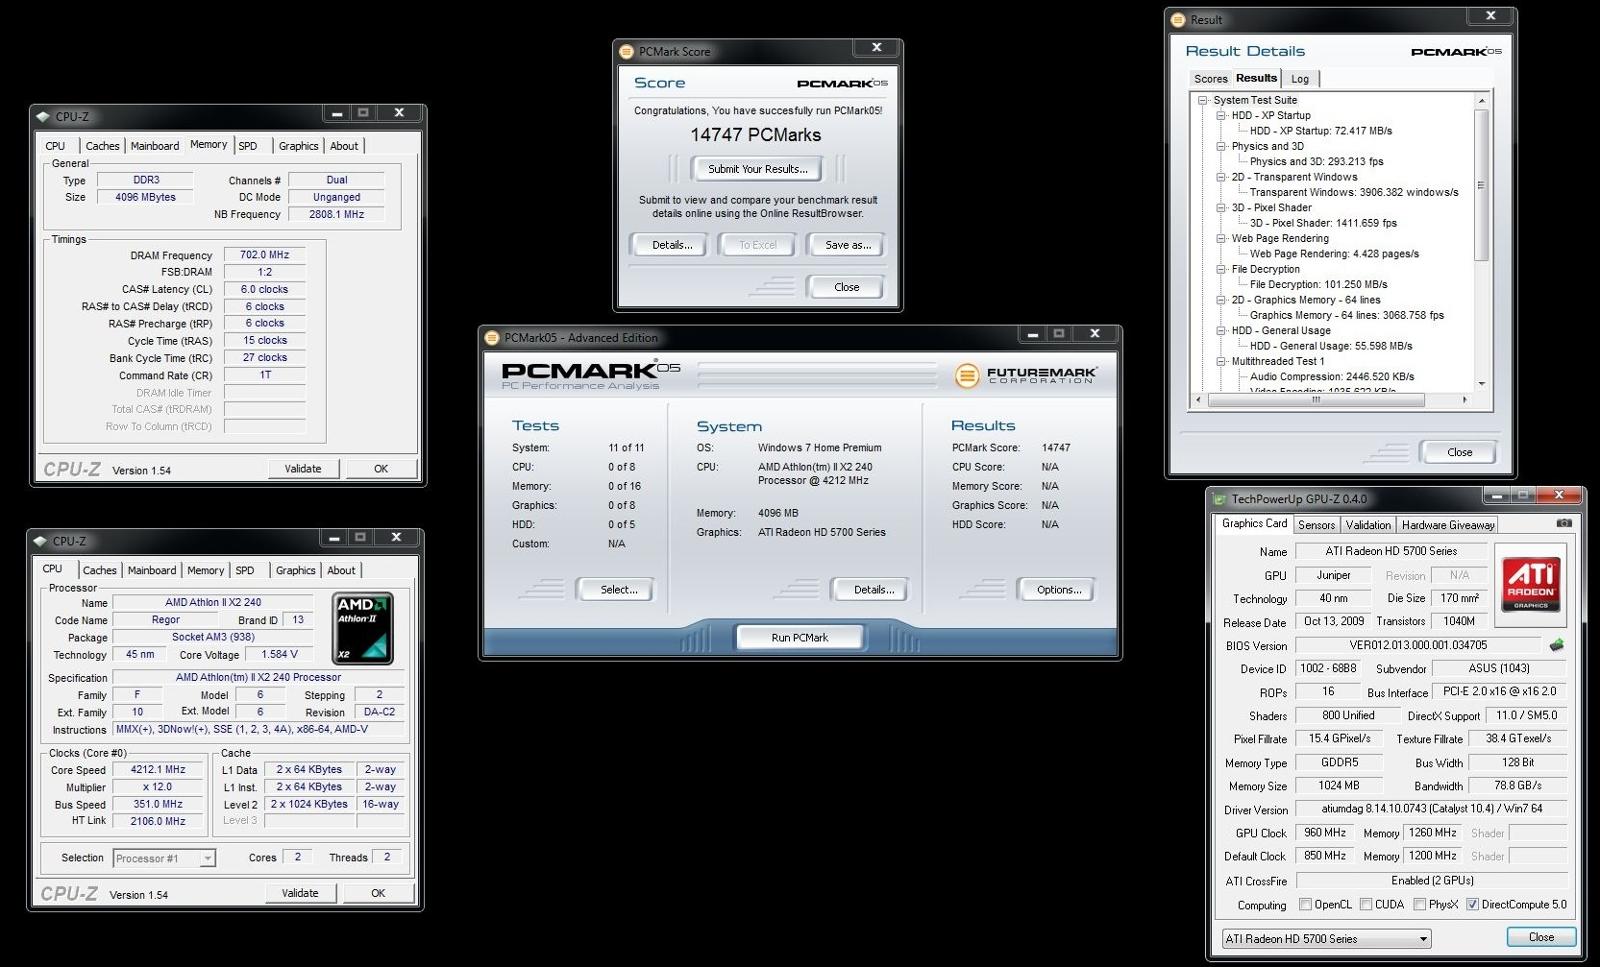Click the GPU Clock 960 MHz value
The height and width of the screenshot is (967, 1600).
pos(1325,833)
